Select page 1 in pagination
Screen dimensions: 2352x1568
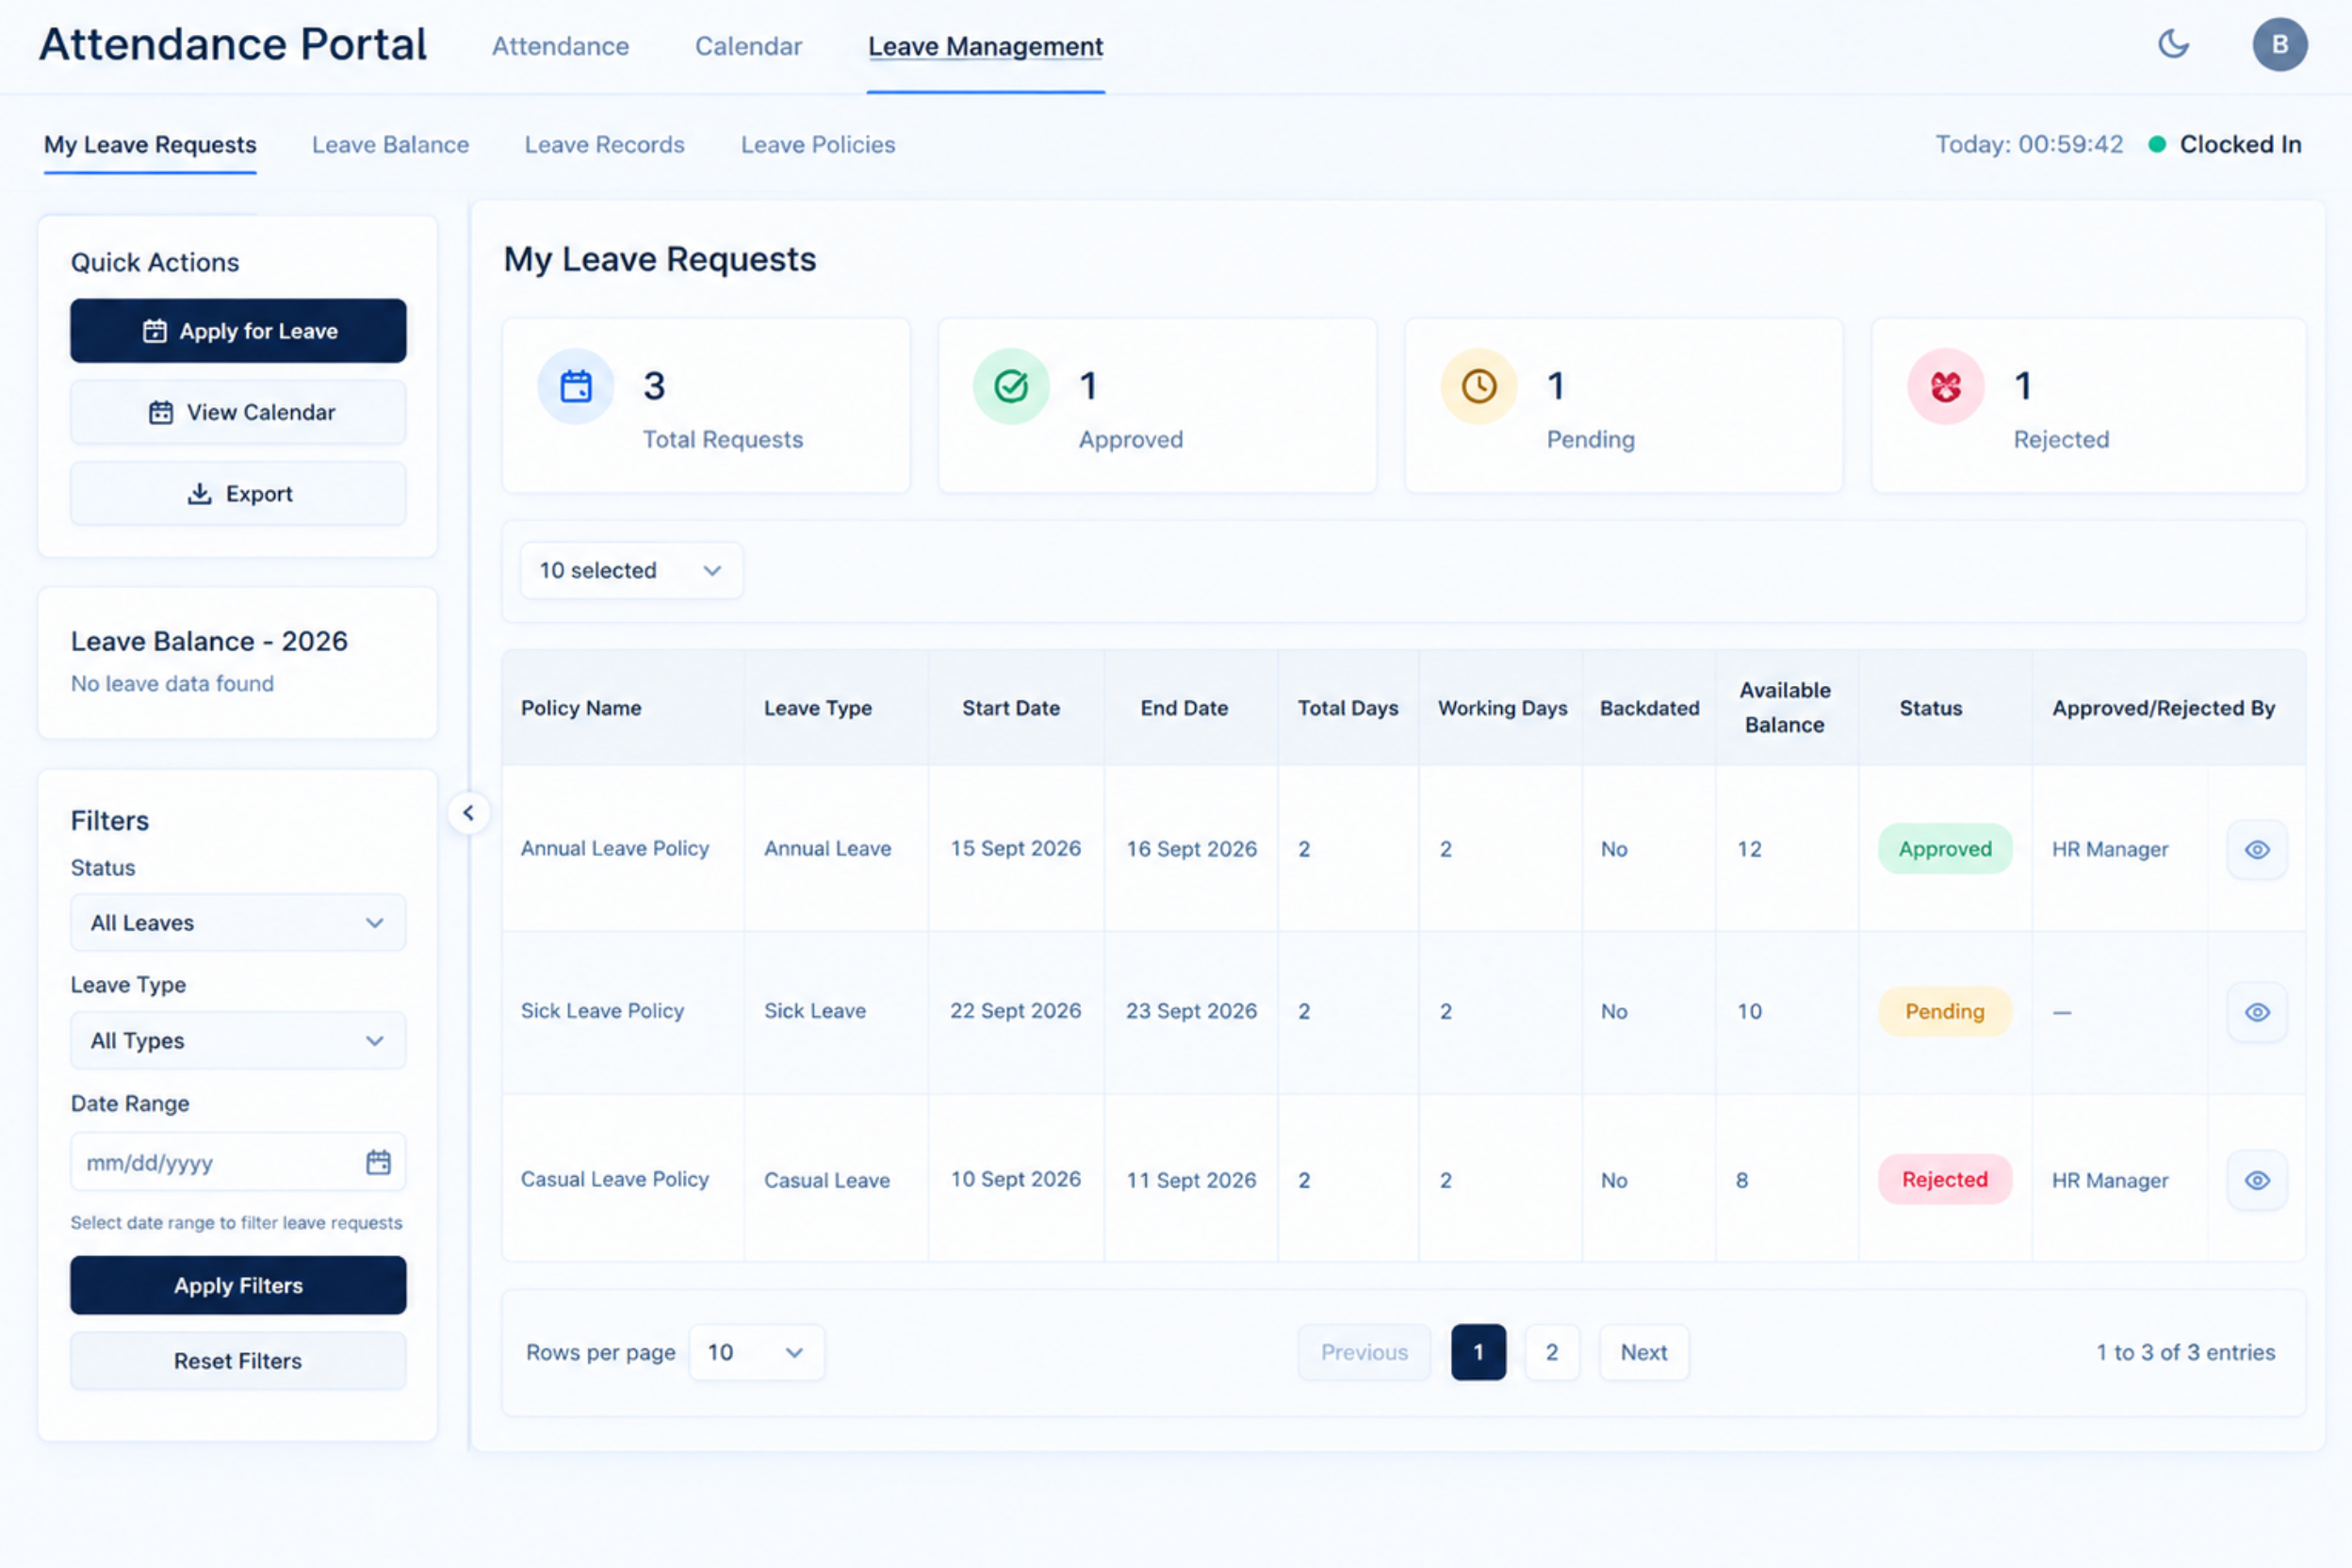[x=1478, y=1352]
